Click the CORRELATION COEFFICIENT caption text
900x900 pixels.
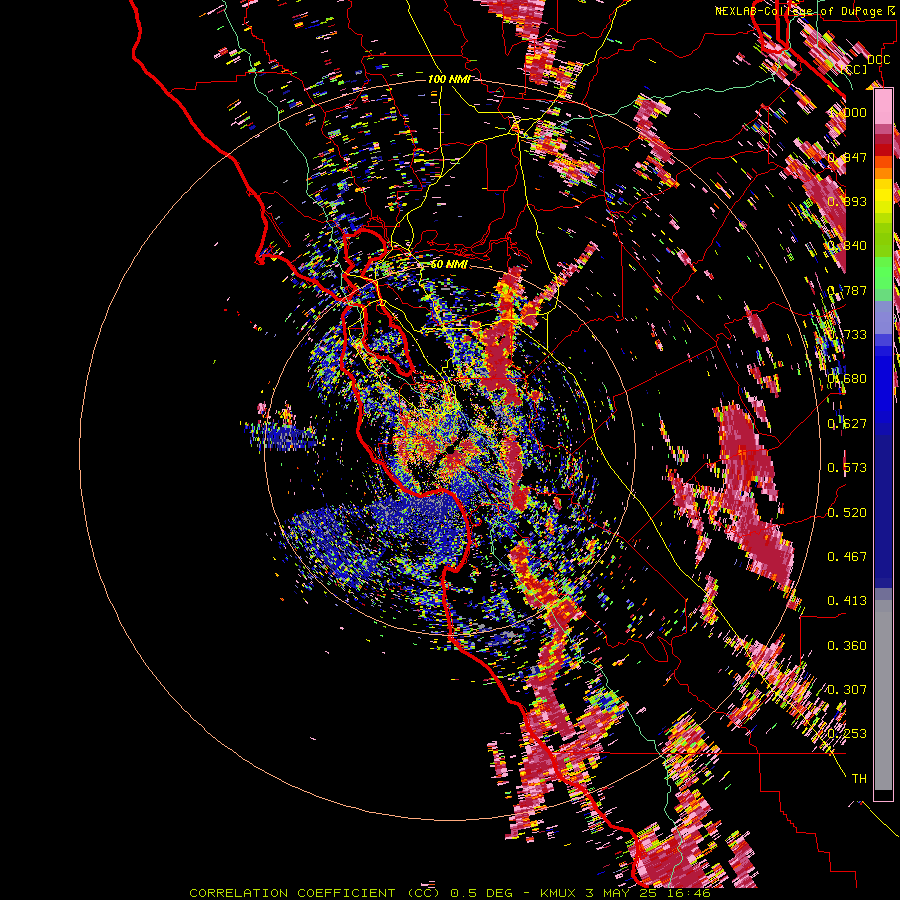tap(292, 893)
